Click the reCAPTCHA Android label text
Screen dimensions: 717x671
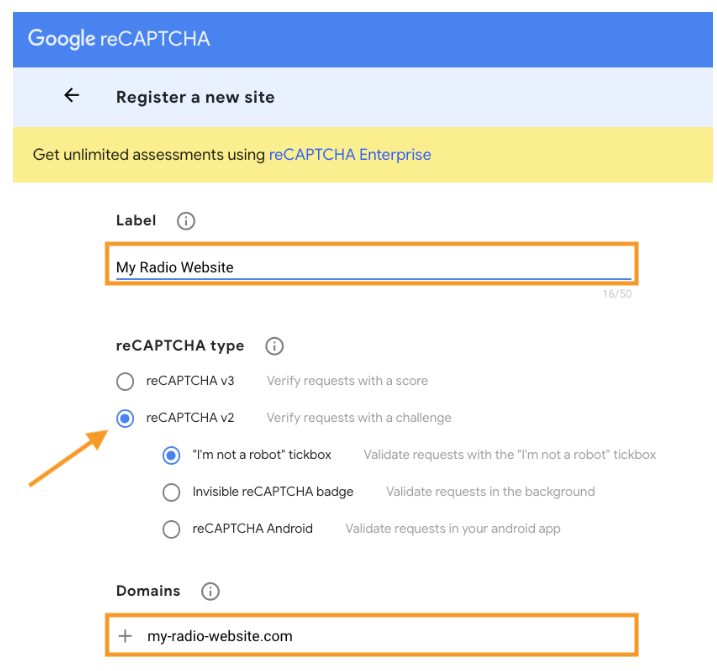coord(252,529)
